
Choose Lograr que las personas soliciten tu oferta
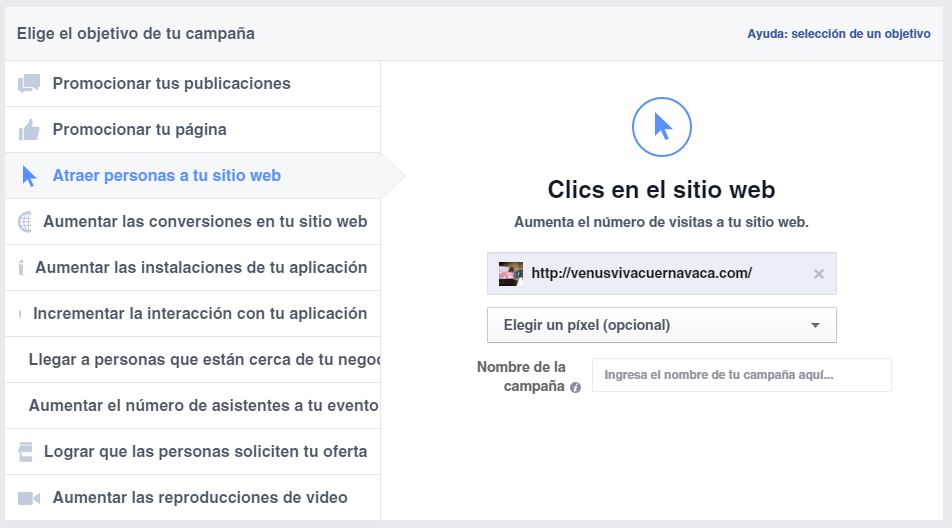point(192,452)
